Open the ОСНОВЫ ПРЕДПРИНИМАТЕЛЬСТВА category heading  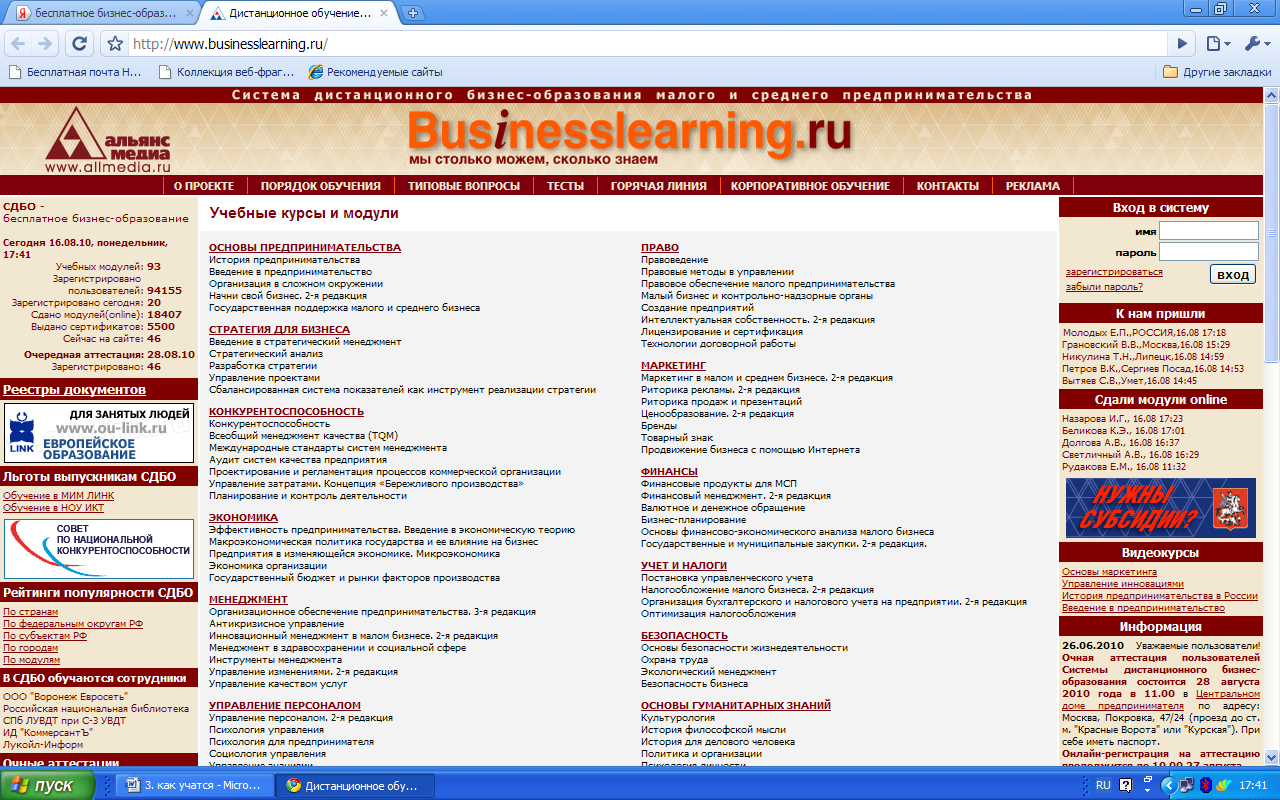(x=305, y=248)
